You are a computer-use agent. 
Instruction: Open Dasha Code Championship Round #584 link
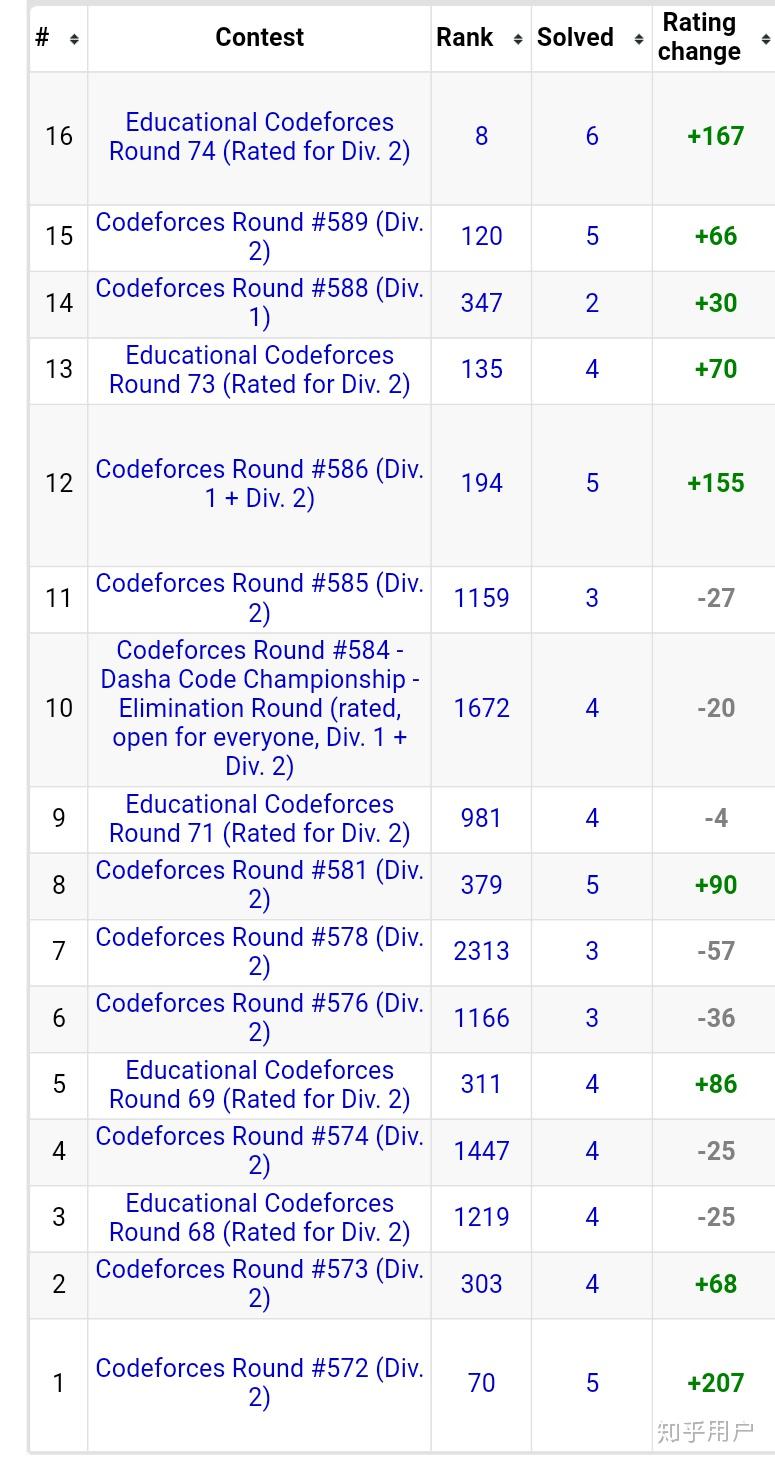coord(259,708)
